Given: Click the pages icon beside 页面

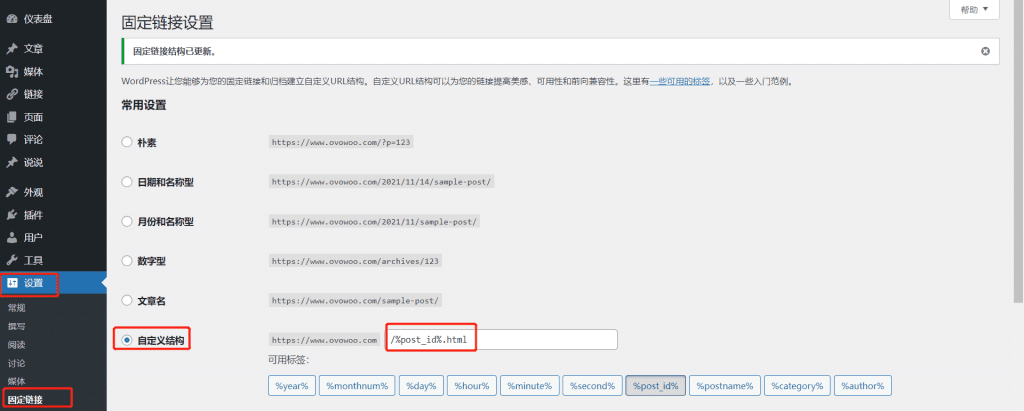Looking at the screenshot, I should tap(11, 117).
